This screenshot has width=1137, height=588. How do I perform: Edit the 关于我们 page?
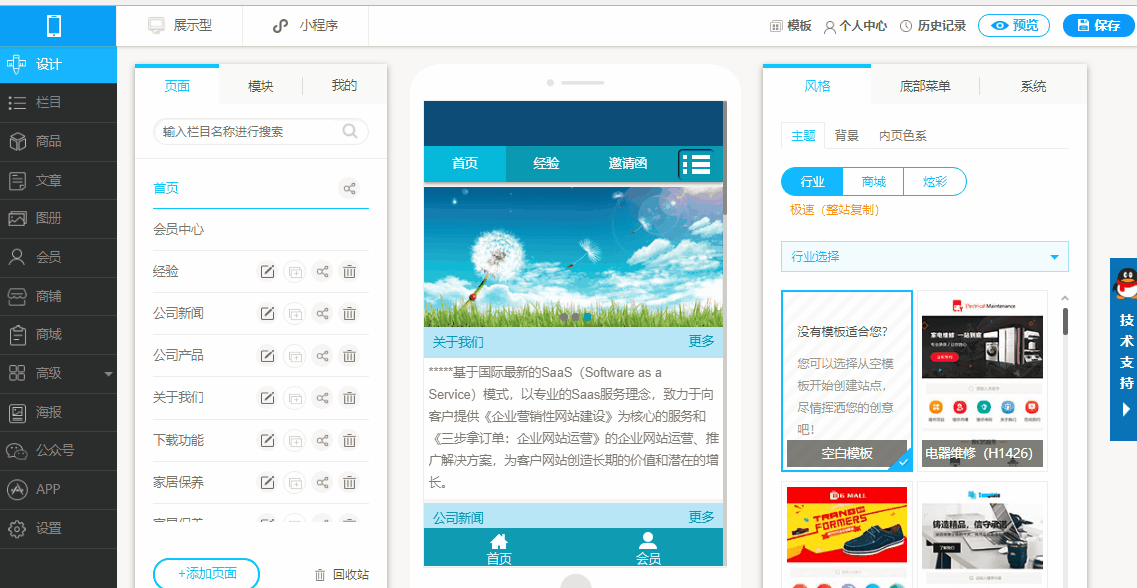pos(268,398)
